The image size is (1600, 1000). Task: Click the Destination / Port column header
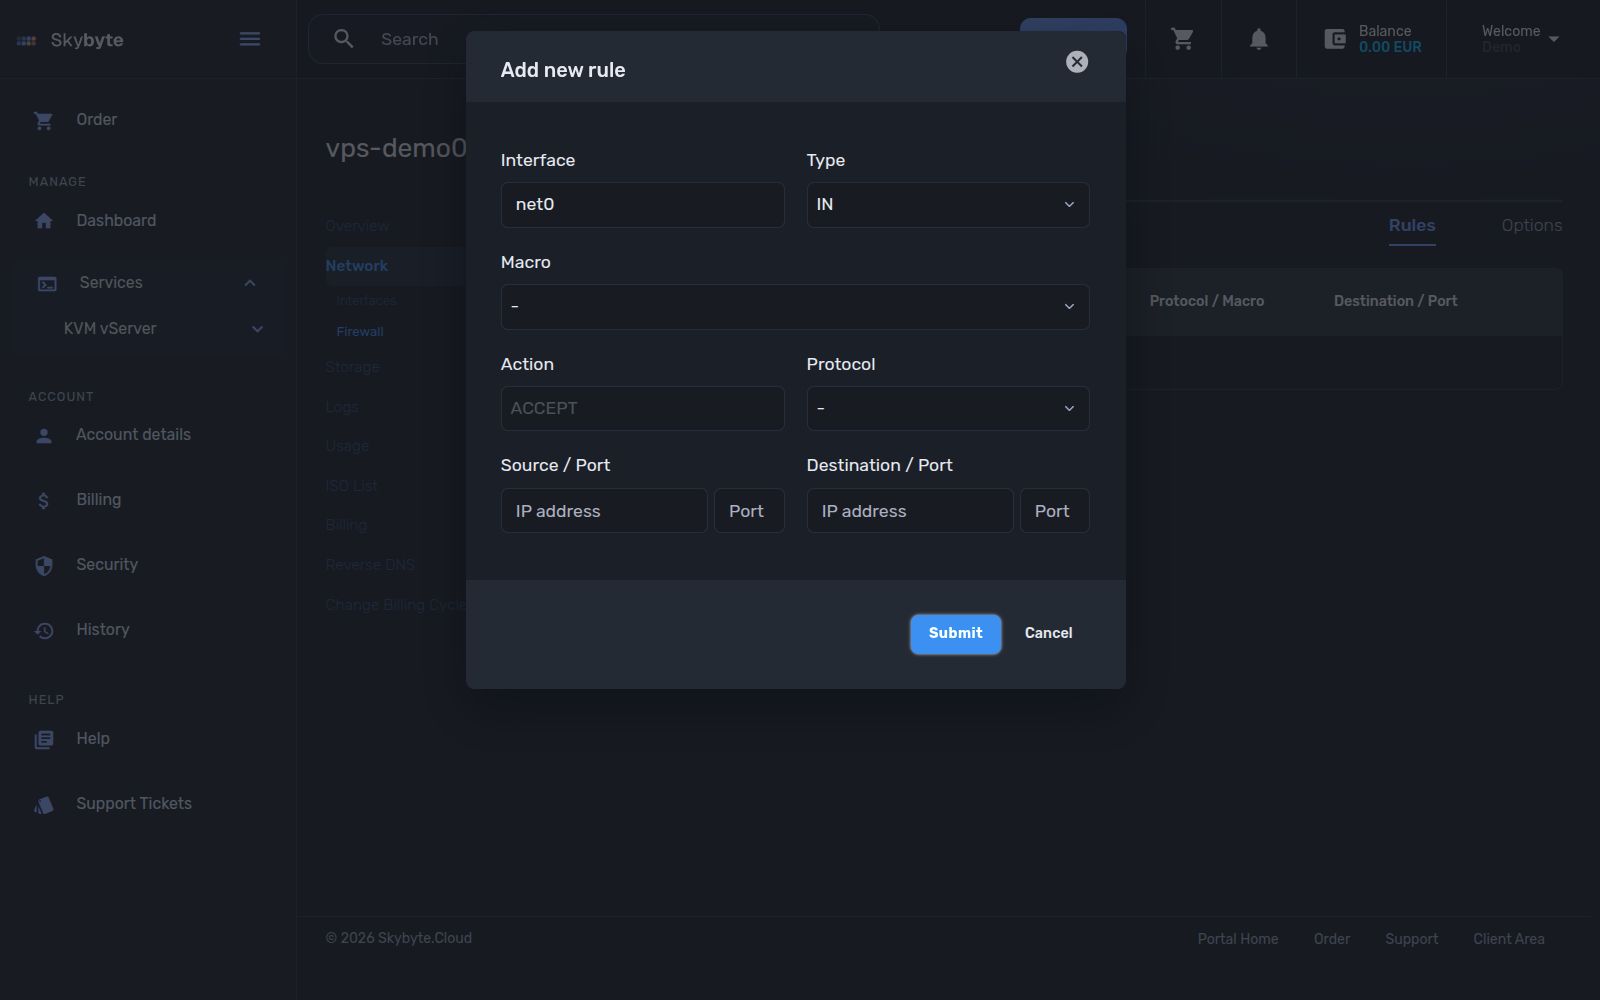(x=1395, y=301)
